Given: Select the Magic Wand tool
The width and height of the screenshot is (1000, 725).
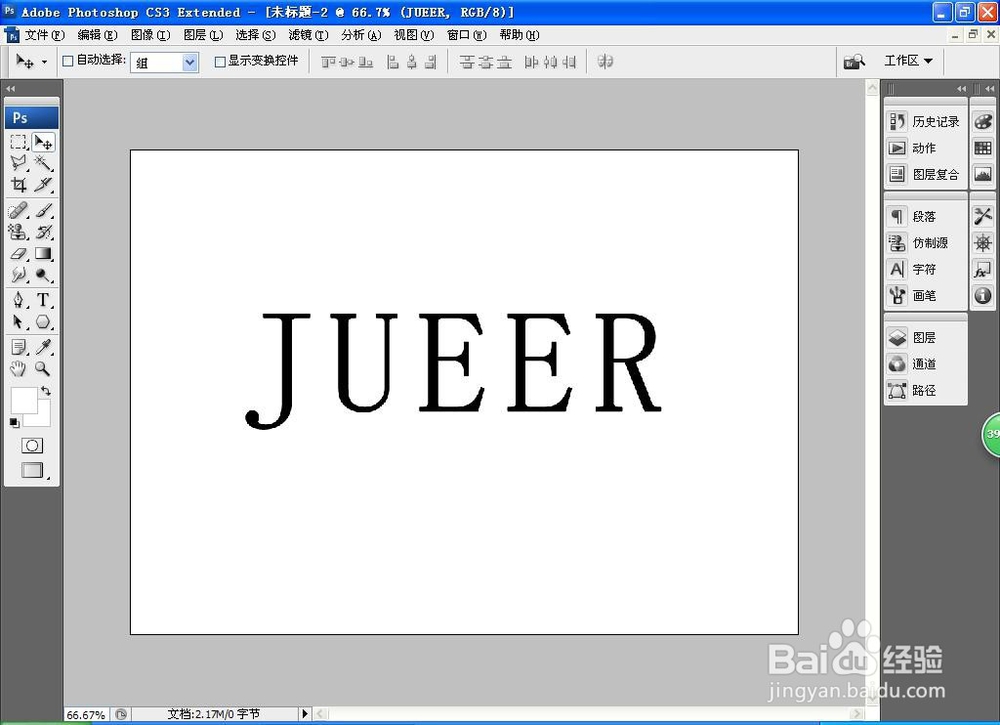Looking at the screenshot, I should coord(43,163).
